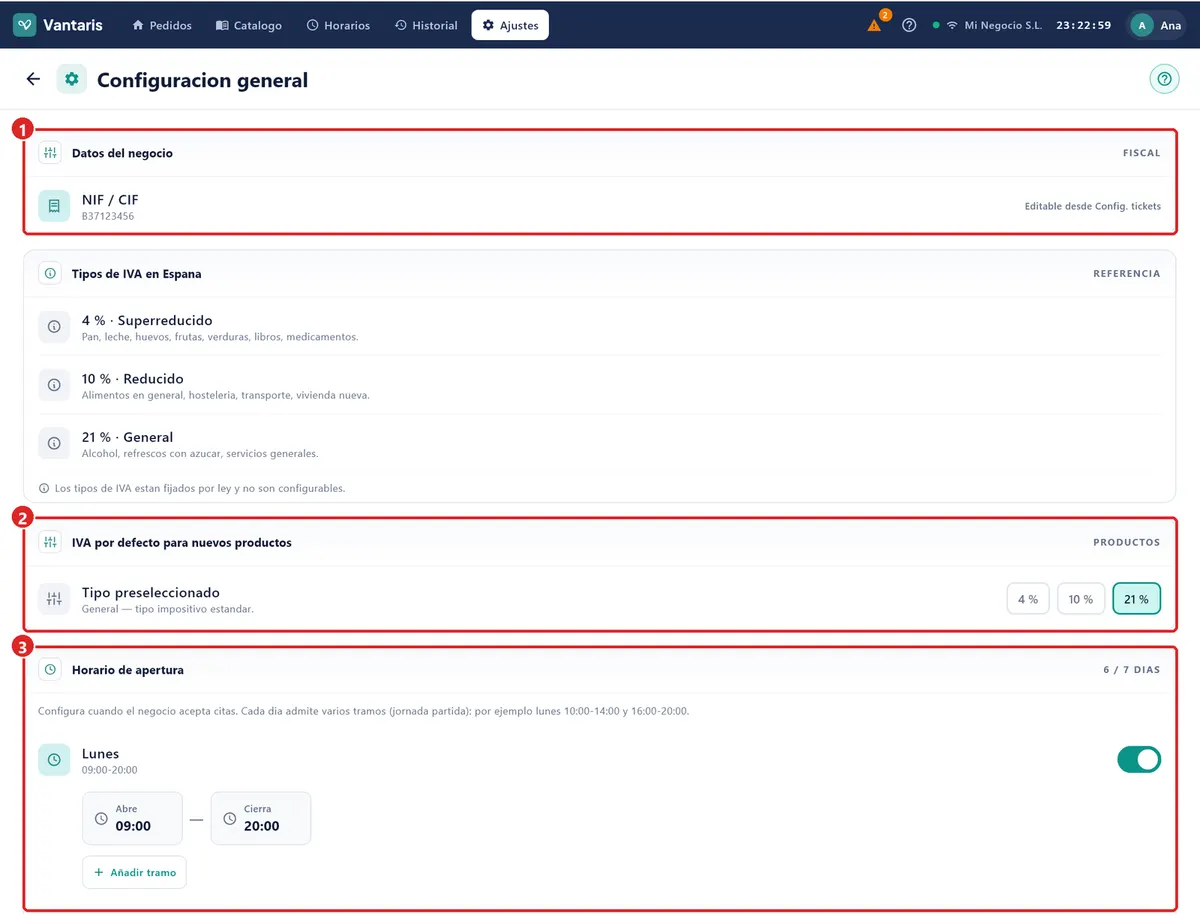The height and width of the screenshot is (914, 1200).
Task: Click clock icon beside Horario de apertura
Action: 50,669
